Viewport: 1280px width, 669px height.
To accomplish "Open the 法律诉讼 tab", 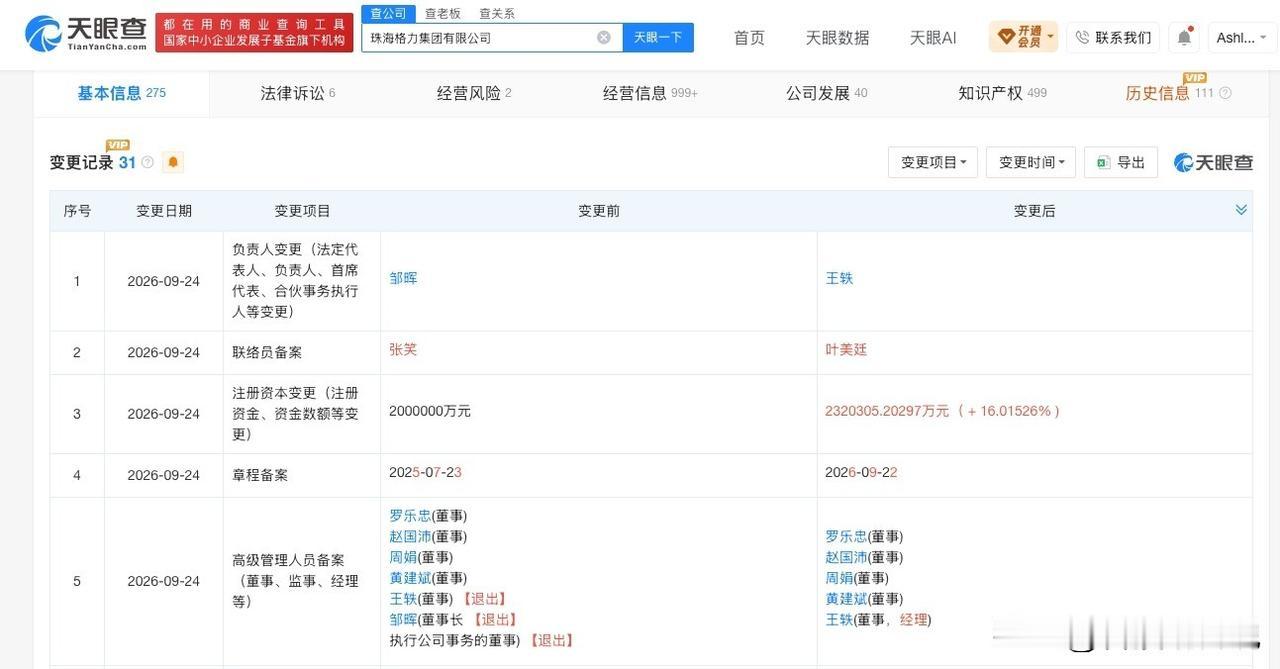I will click(x=298, y=93).
